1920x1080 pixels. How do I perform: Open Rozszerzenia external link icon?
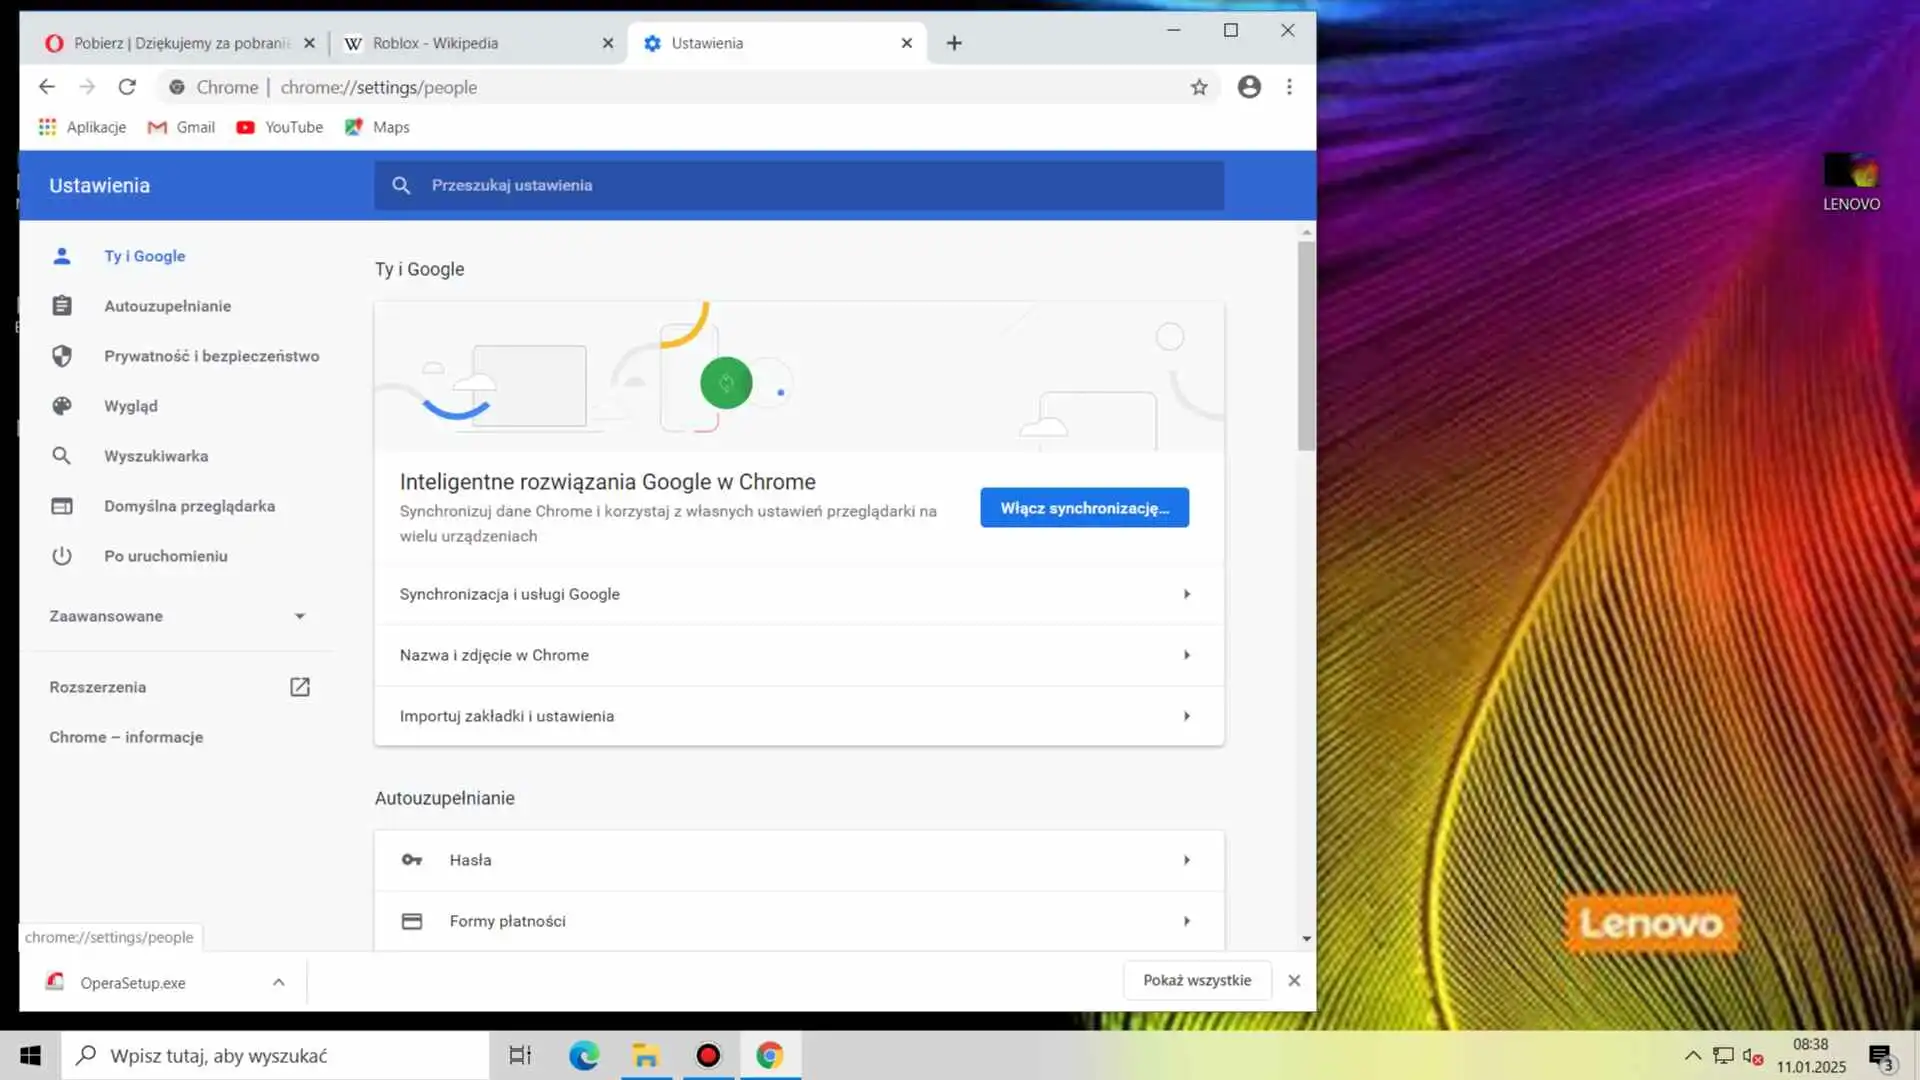coord(300,687)
